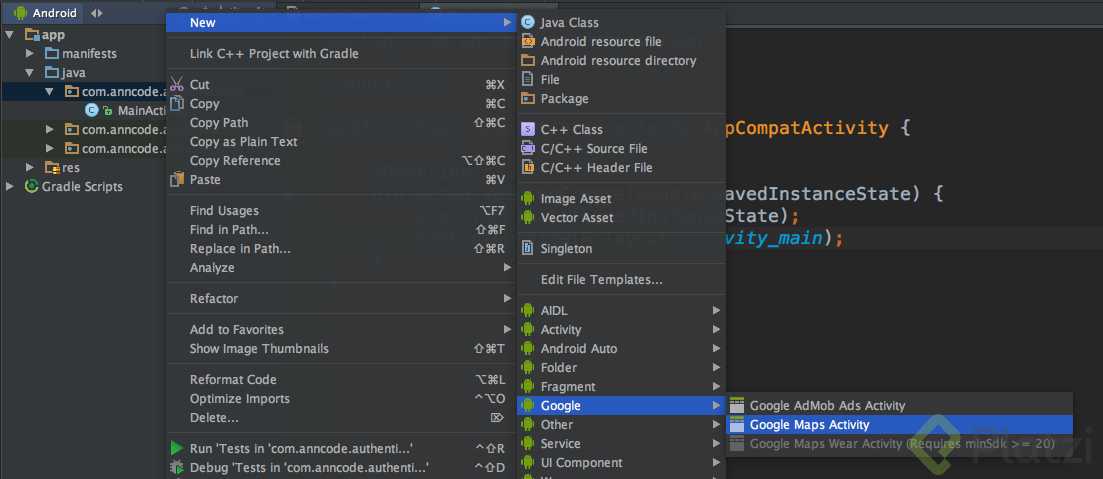This screenshot has width=1103, height=479.
Task: Click the C/C++ Source File icon
Action: (528, 148)
